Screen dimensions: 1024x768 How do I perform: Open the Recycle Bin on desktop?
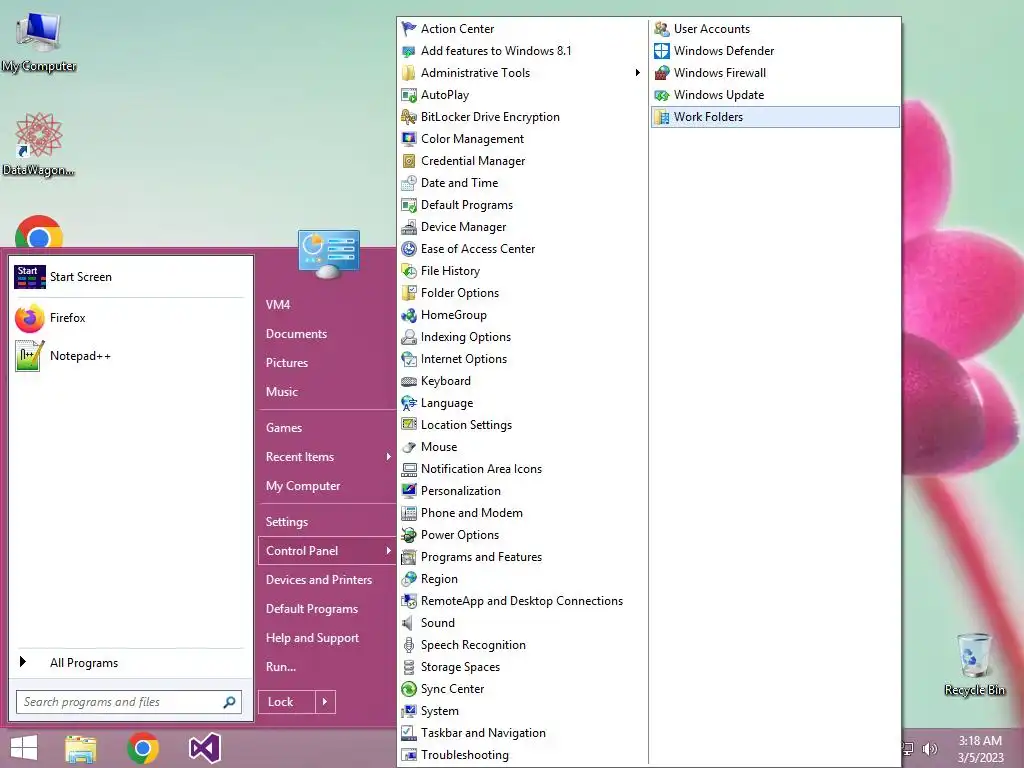[974, 664]
